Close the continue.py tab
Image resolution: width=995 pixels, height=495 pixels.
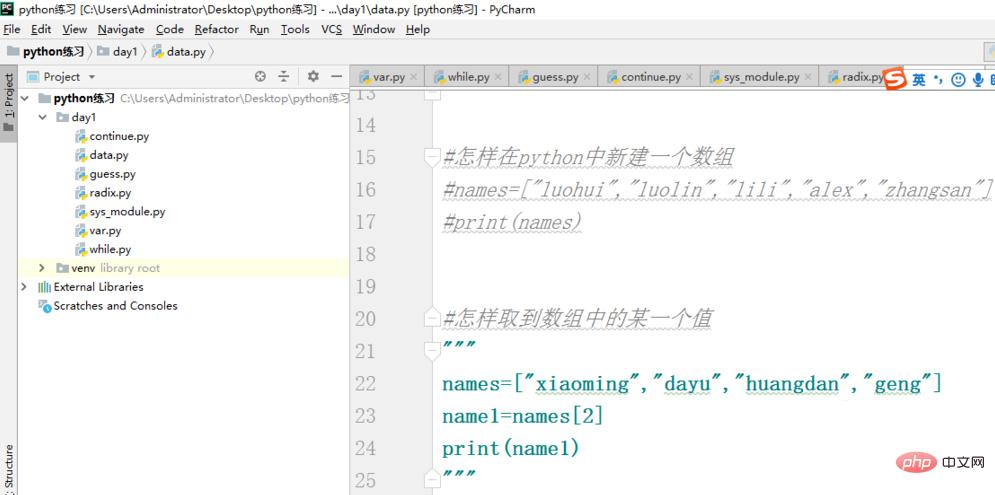690,77
